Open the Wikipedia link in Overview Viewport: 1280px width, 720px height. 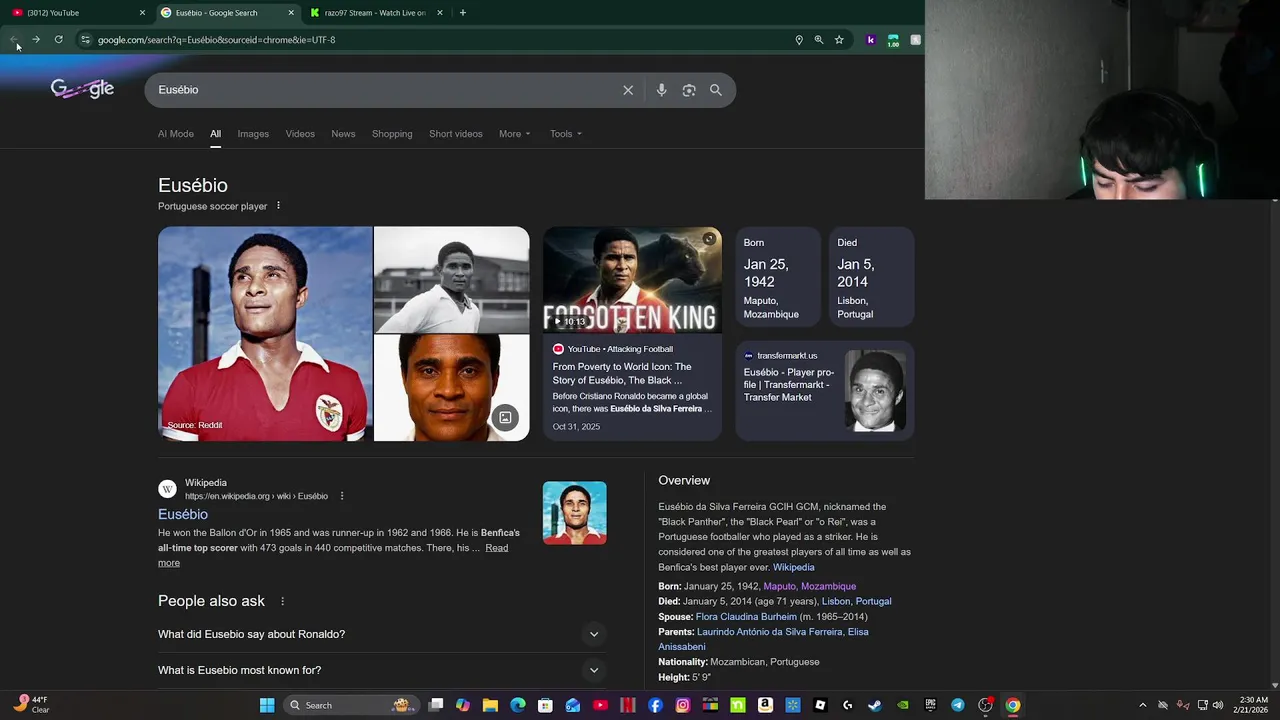pyautogui.click(x=793, y=567)
